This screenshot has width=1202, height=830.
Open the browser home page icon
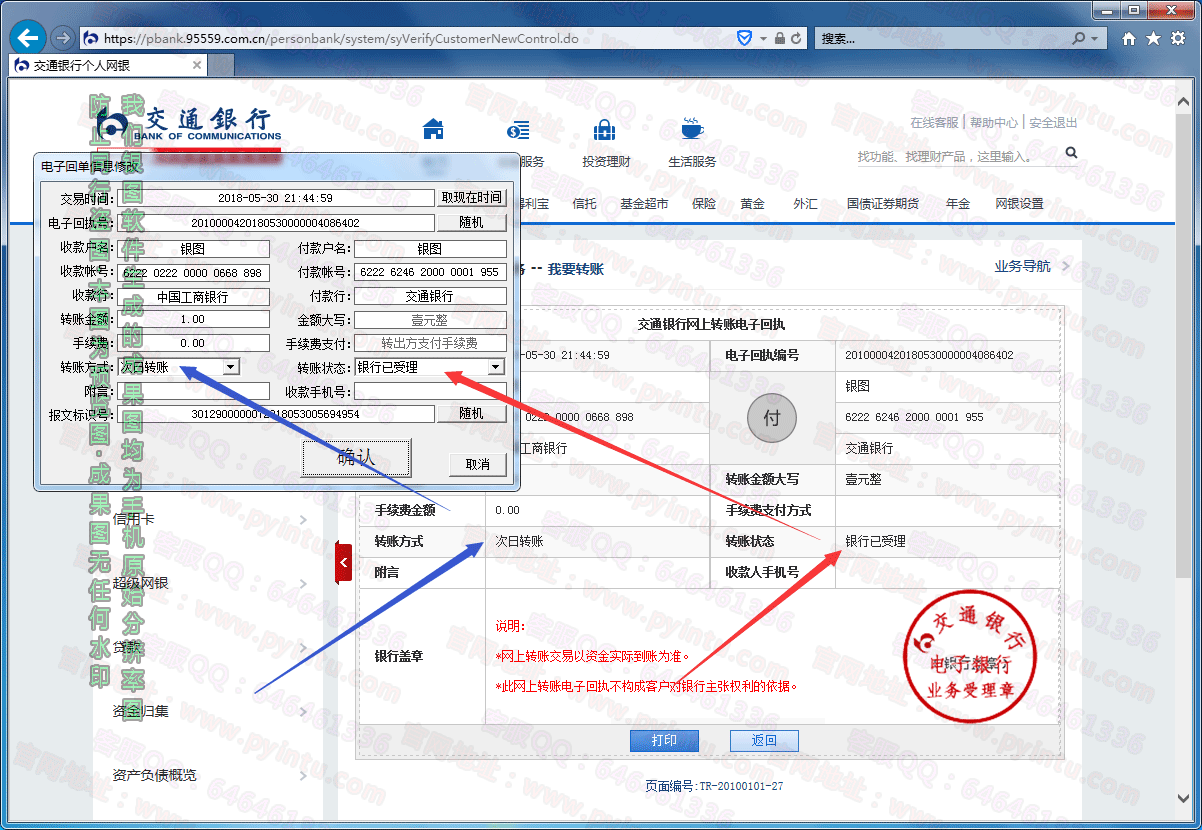[1129, 38]
